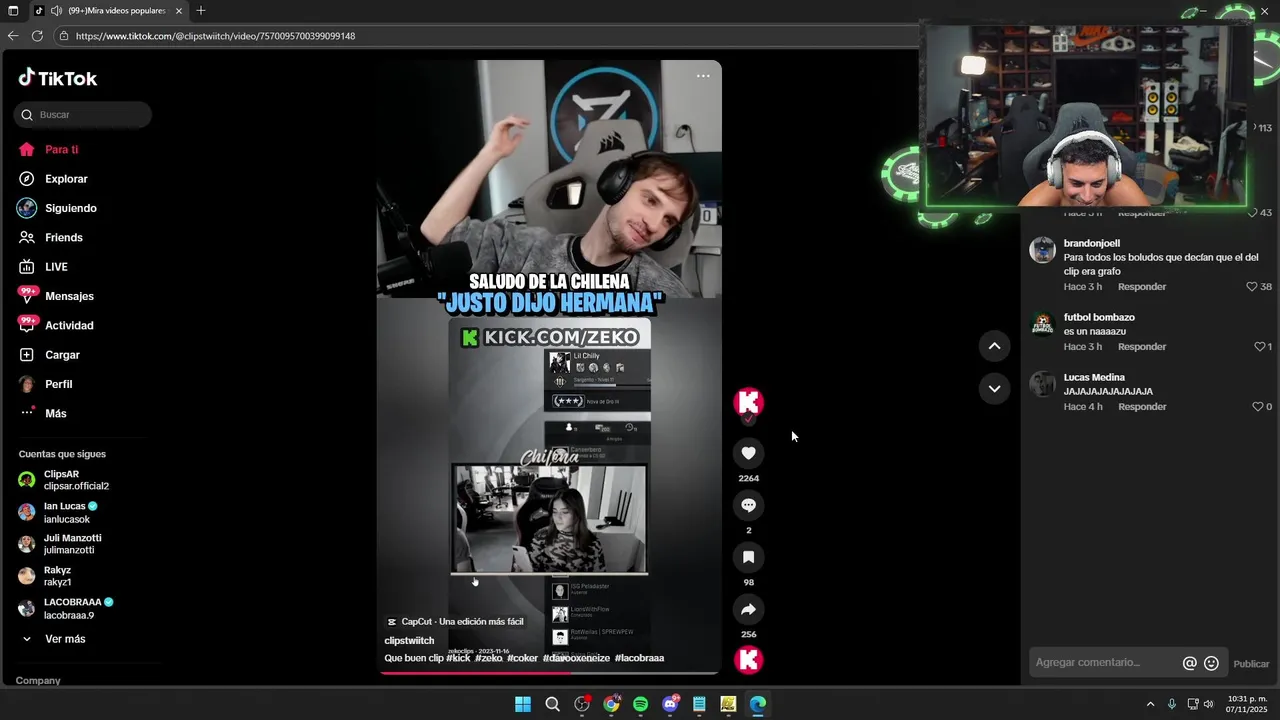Go to next video arrow

pyautogui.click(x=994, y=388)
